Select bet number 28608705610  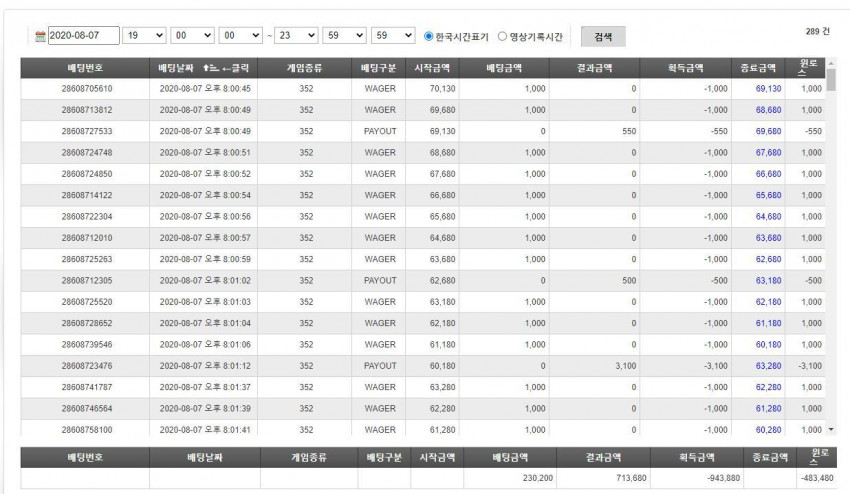click(87, 88)
